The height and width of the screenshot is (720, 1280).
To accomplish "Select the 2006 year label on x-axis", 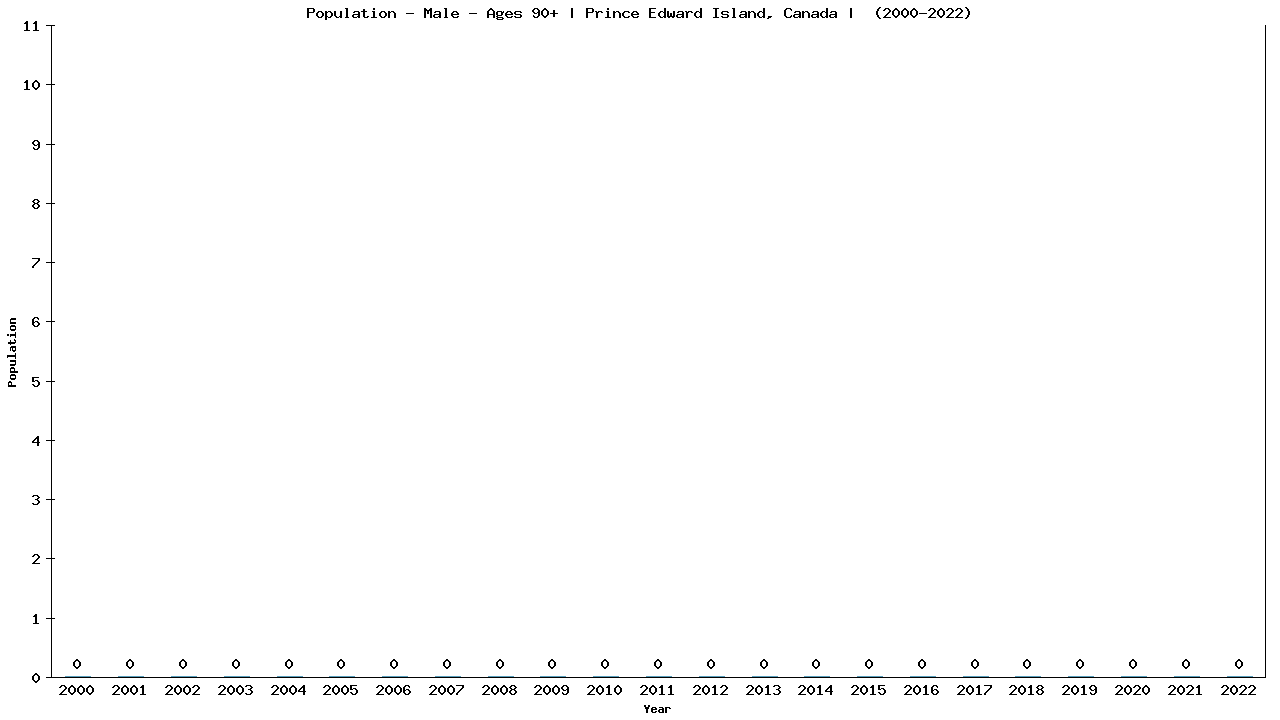I will 394,690.
